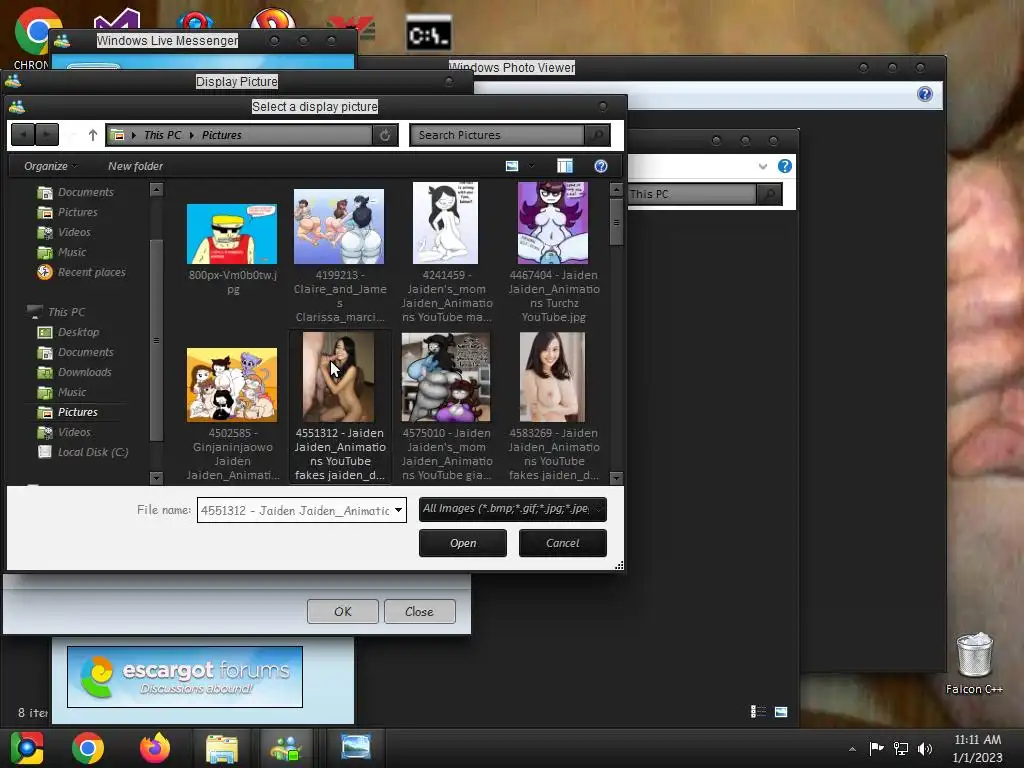Click the magnifier in the This PC search box
The width and height of the screenshot is (1024, 768).
pos(770,194)
